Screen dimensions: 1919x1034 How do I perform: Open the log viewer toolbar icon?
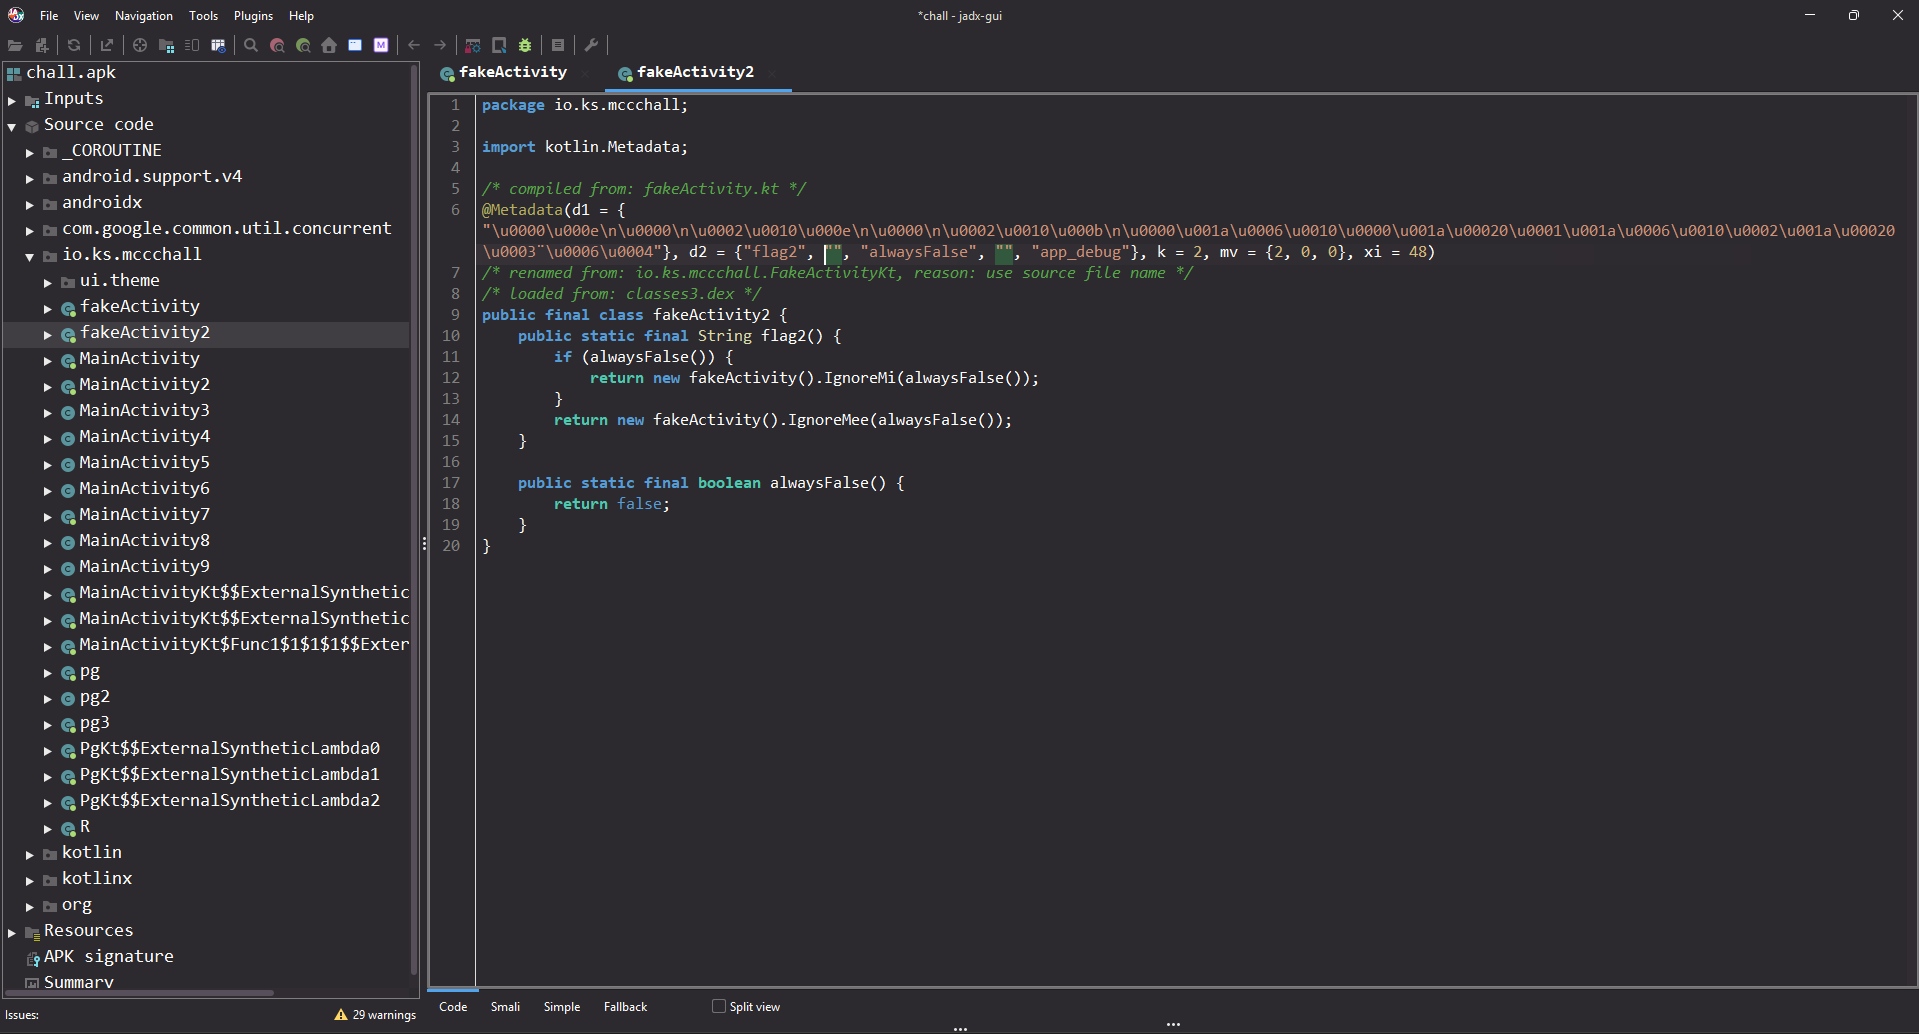coord(558,45)
